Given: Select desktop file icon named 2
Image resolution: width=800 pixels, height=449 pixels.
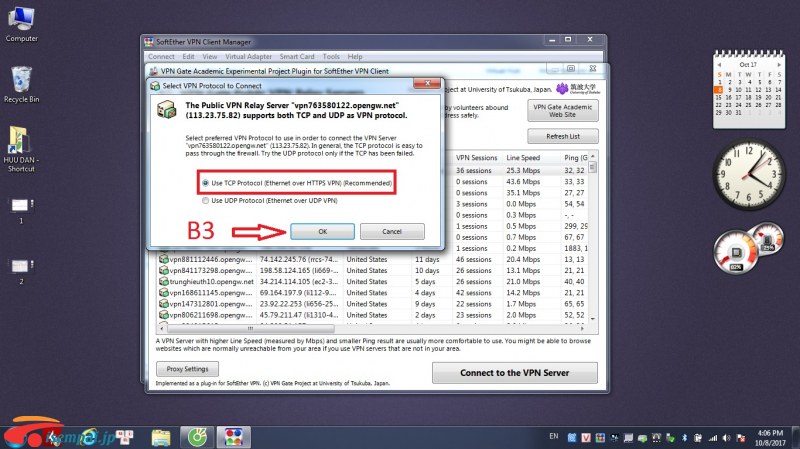Looking at the screenshot, I should [21, 271].
